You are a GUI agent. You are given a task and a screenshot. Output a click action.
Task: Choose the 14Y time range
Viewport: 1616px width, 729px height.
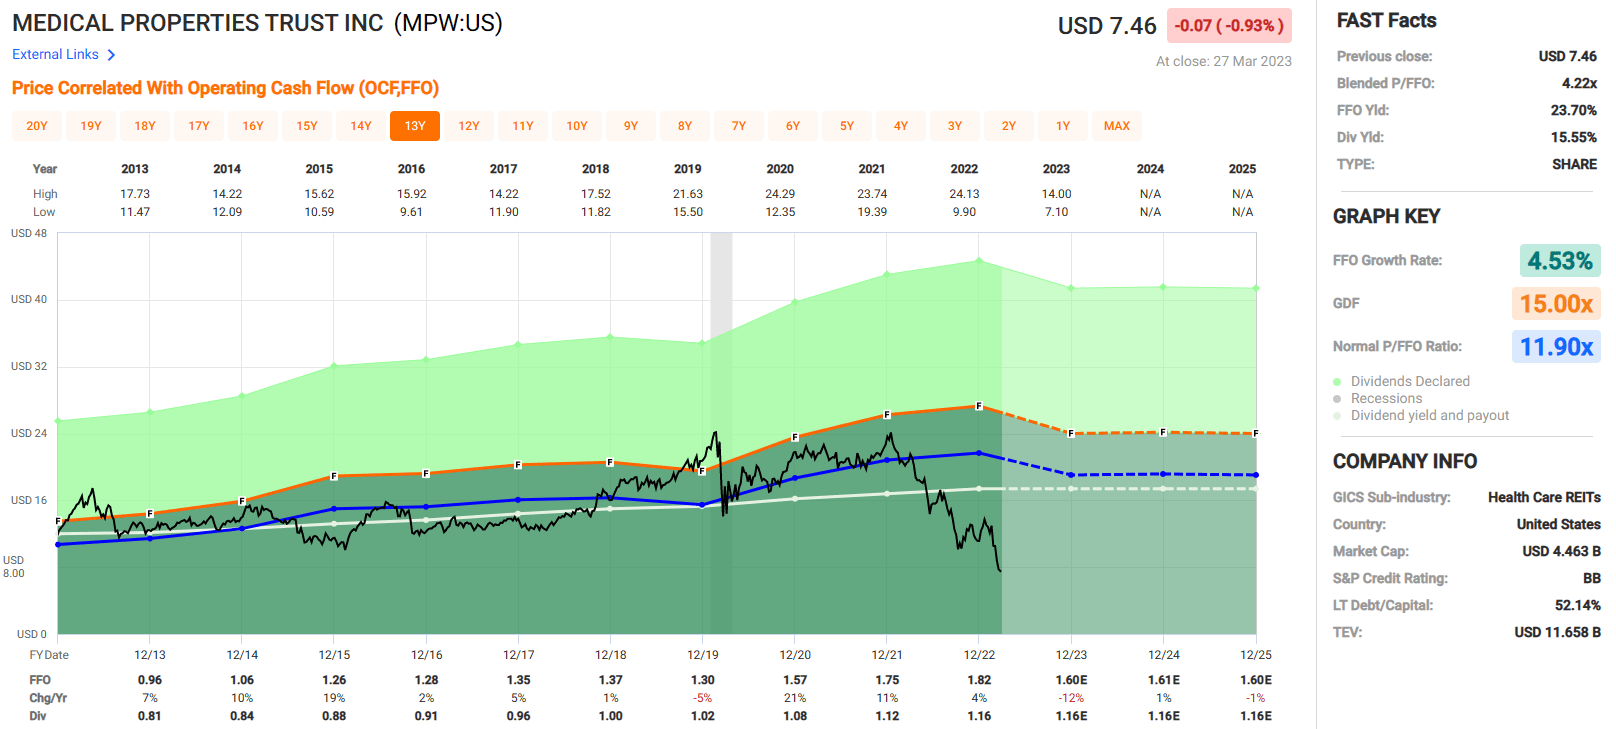click(x=361, y=126)
